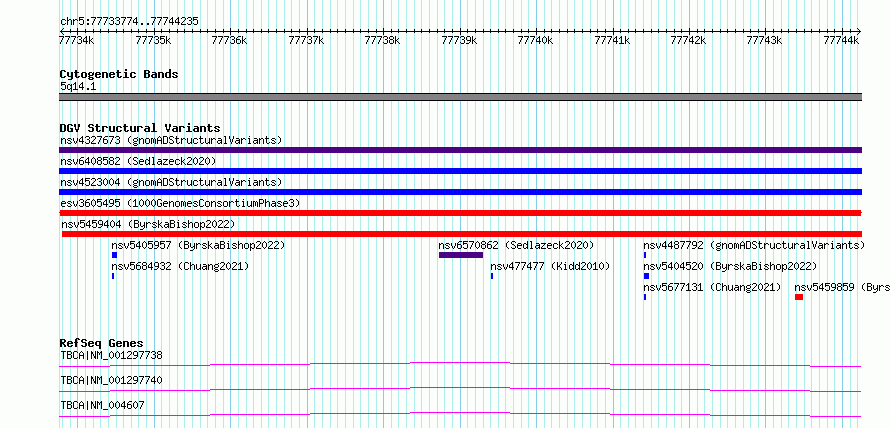The image size is (890, 428).
Task: Click the 5q14.1 band label
Action: click(x=78, y=86)
